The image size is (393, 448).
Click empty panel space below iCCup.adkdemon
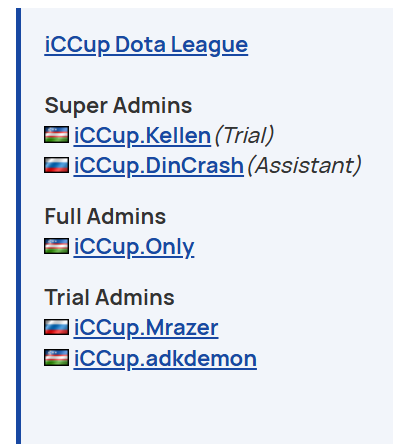pos(207,407)
